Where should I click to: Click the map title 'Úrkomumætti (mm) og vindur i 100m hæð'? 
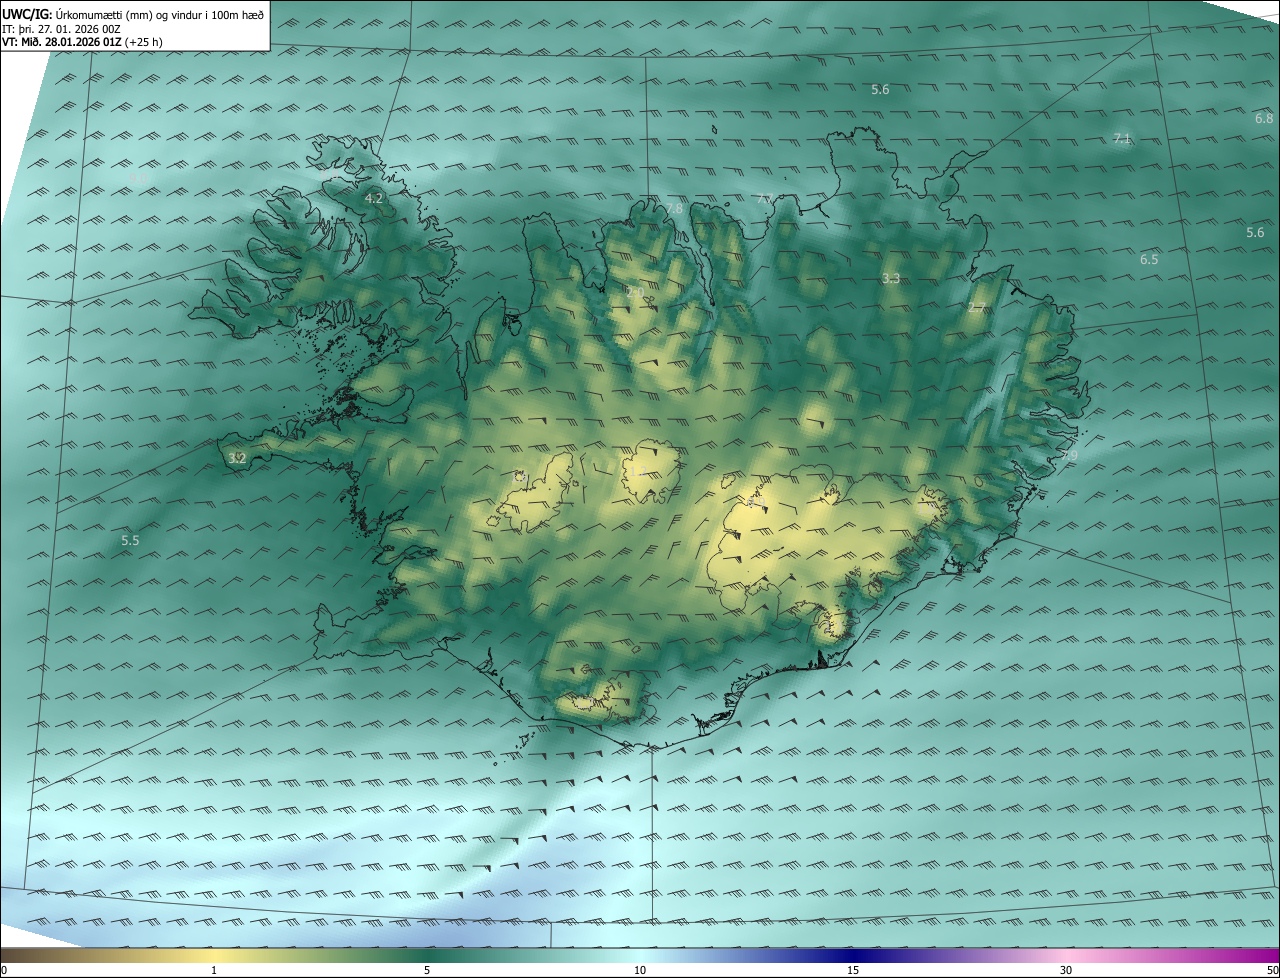pyautogui.click(x=160, y=15)
